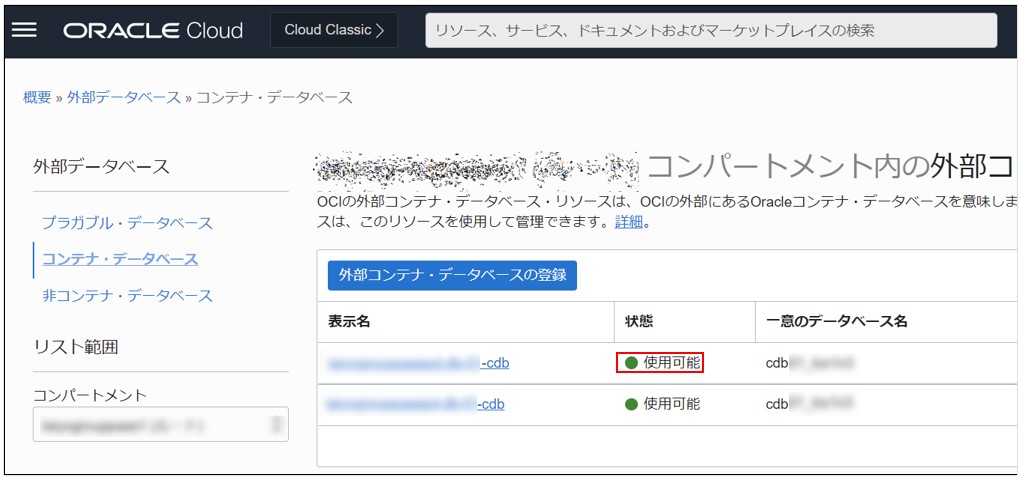Focus the resource and service search field

click(711, 30)
